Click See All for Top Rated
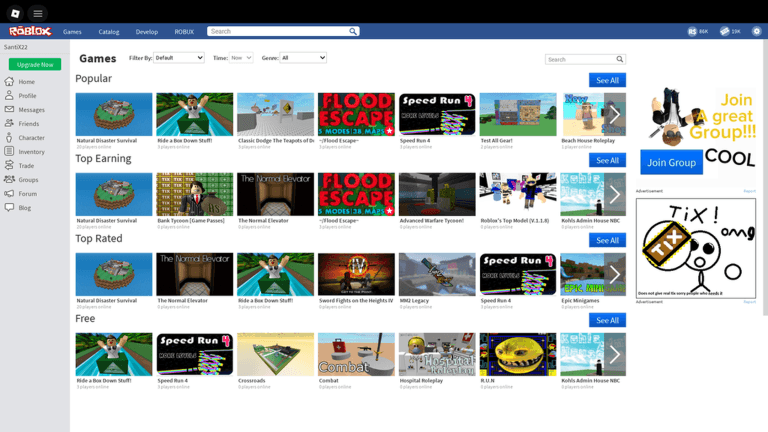Image resolution: width=768 pixels, height=432 pixels. coord(607,240)
